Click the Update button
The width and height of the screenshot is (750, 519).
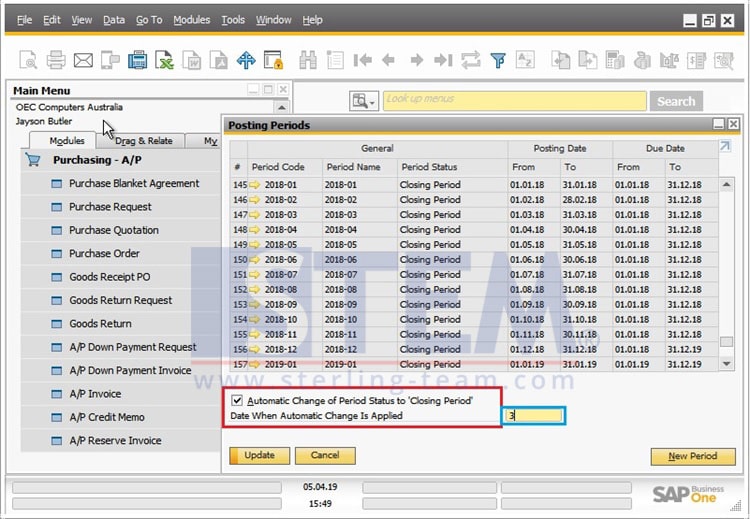pyautogui.click(x=259, y=455)
